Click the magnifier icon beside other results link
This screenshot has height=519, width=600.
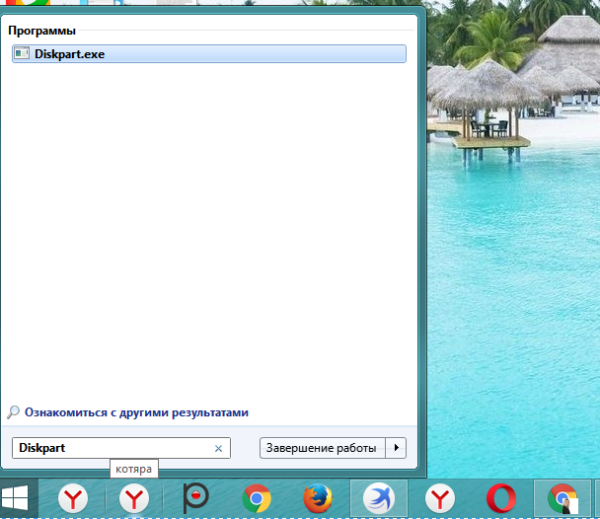[x=13, y=412]
